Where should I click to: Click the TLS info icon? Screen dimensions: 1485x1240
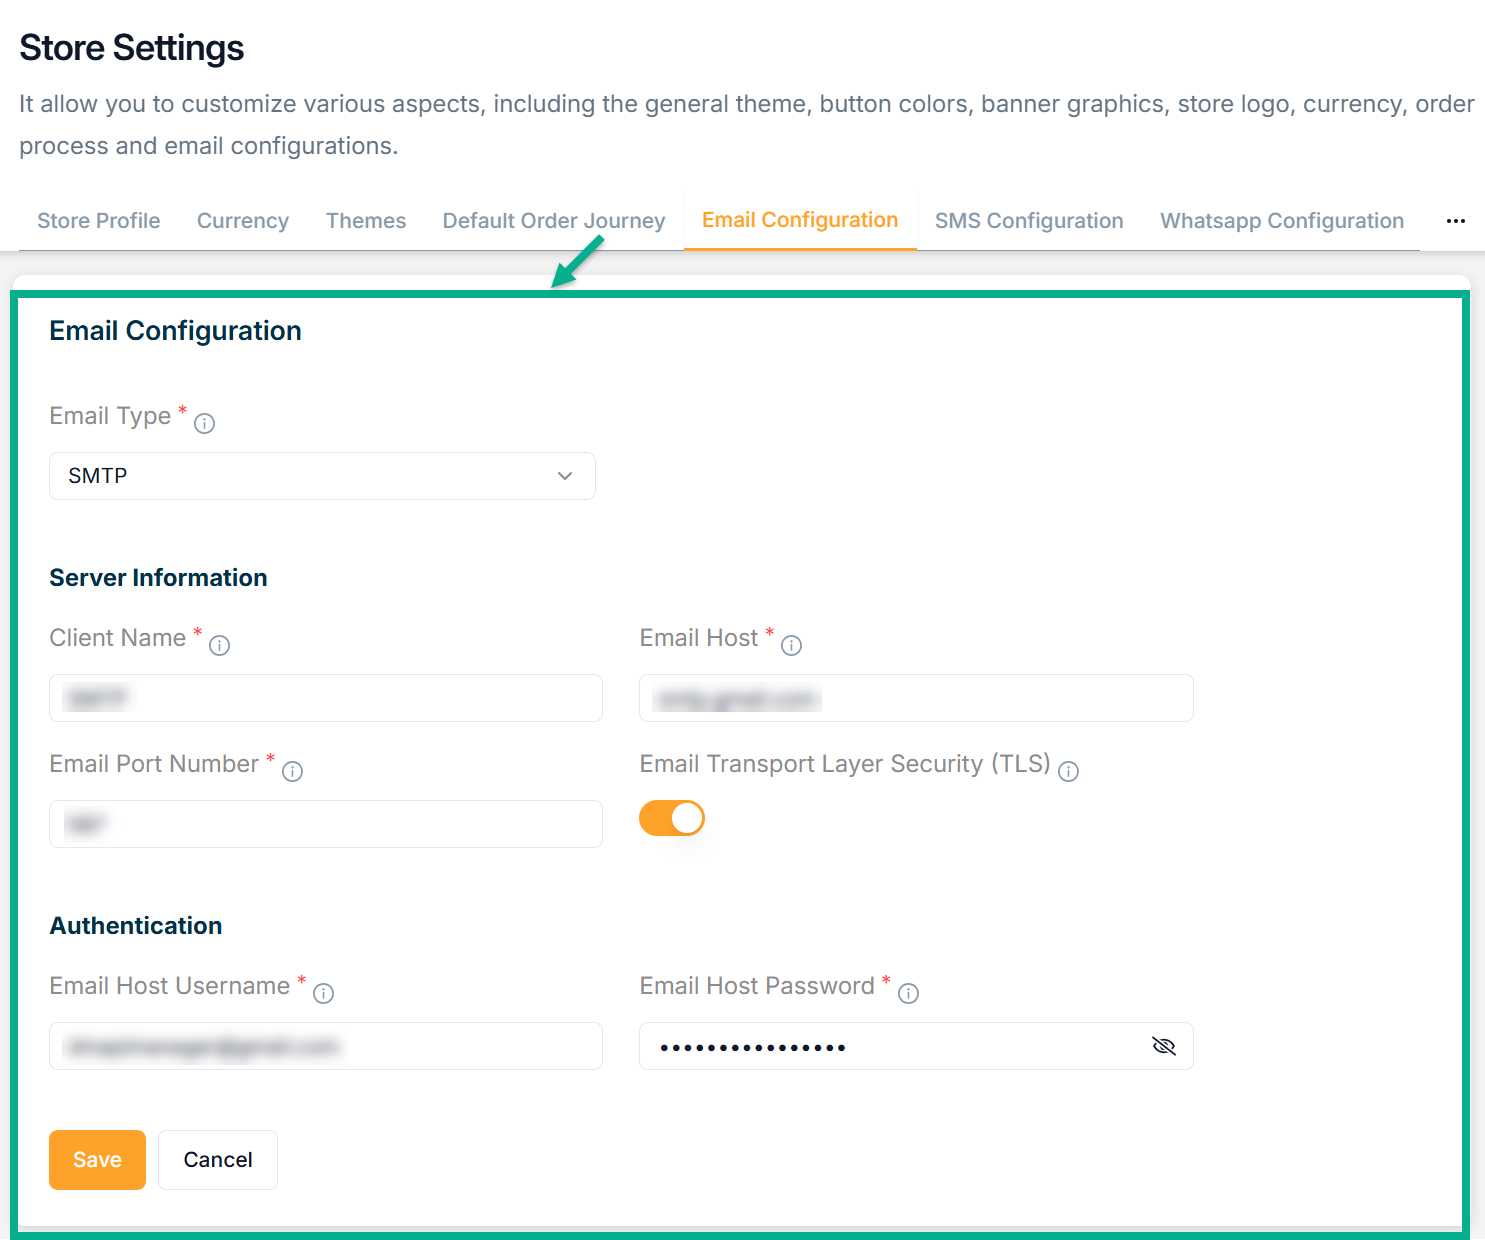(1068, 772)
